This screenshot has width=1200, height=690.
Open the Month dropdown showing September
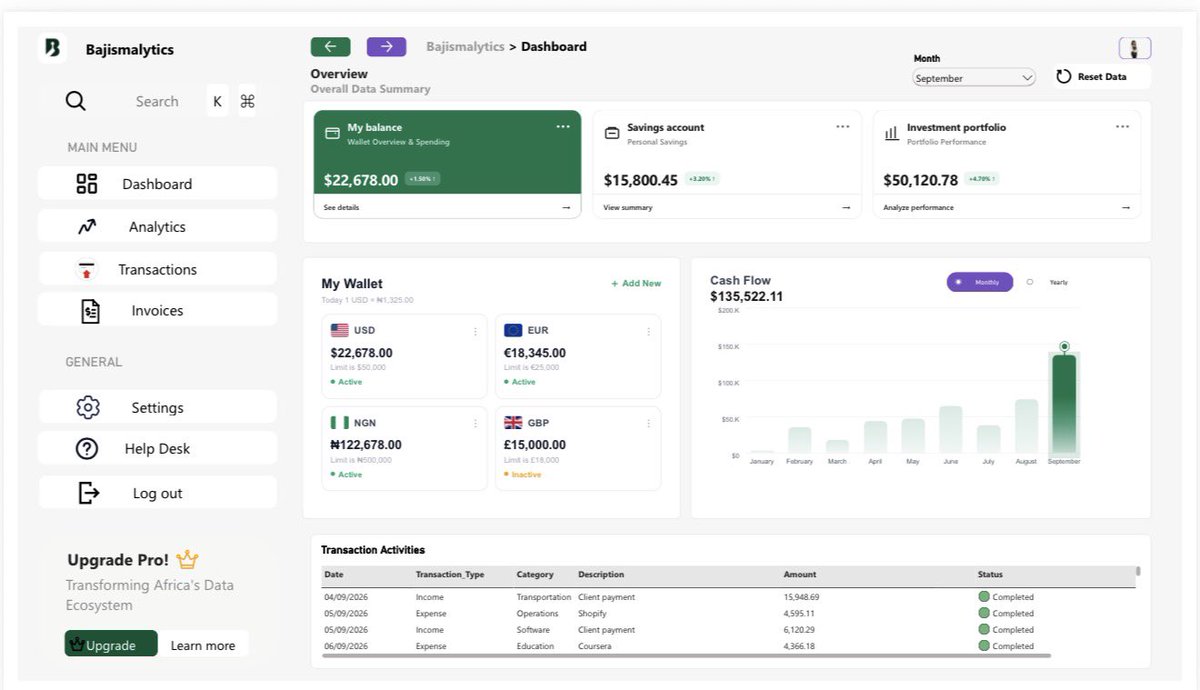pyautogui.click(x=975, y=78)
